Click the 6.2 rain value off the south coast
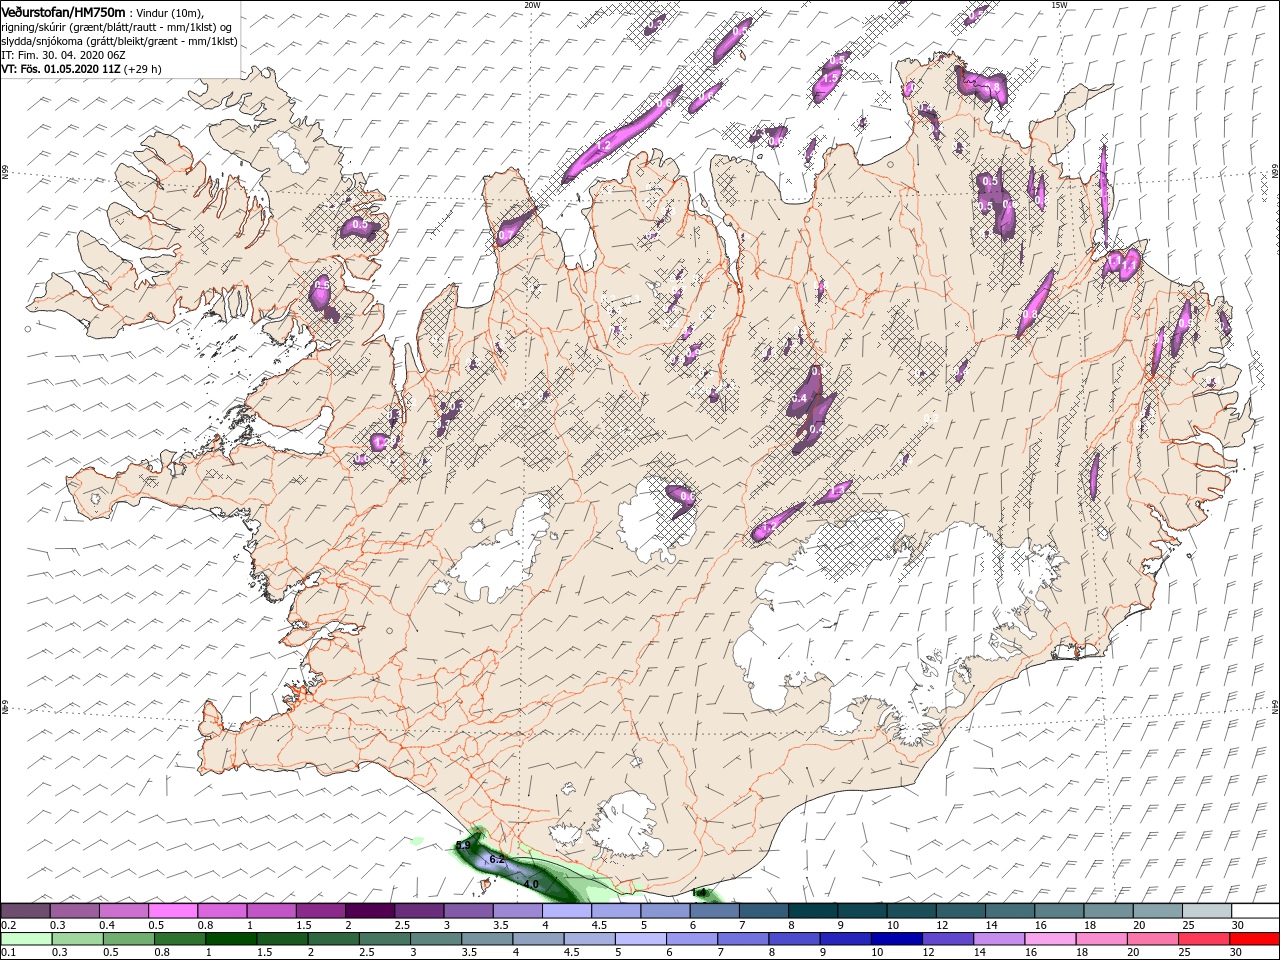This screenshot has width=1280, height=960. tap(498, 860)
